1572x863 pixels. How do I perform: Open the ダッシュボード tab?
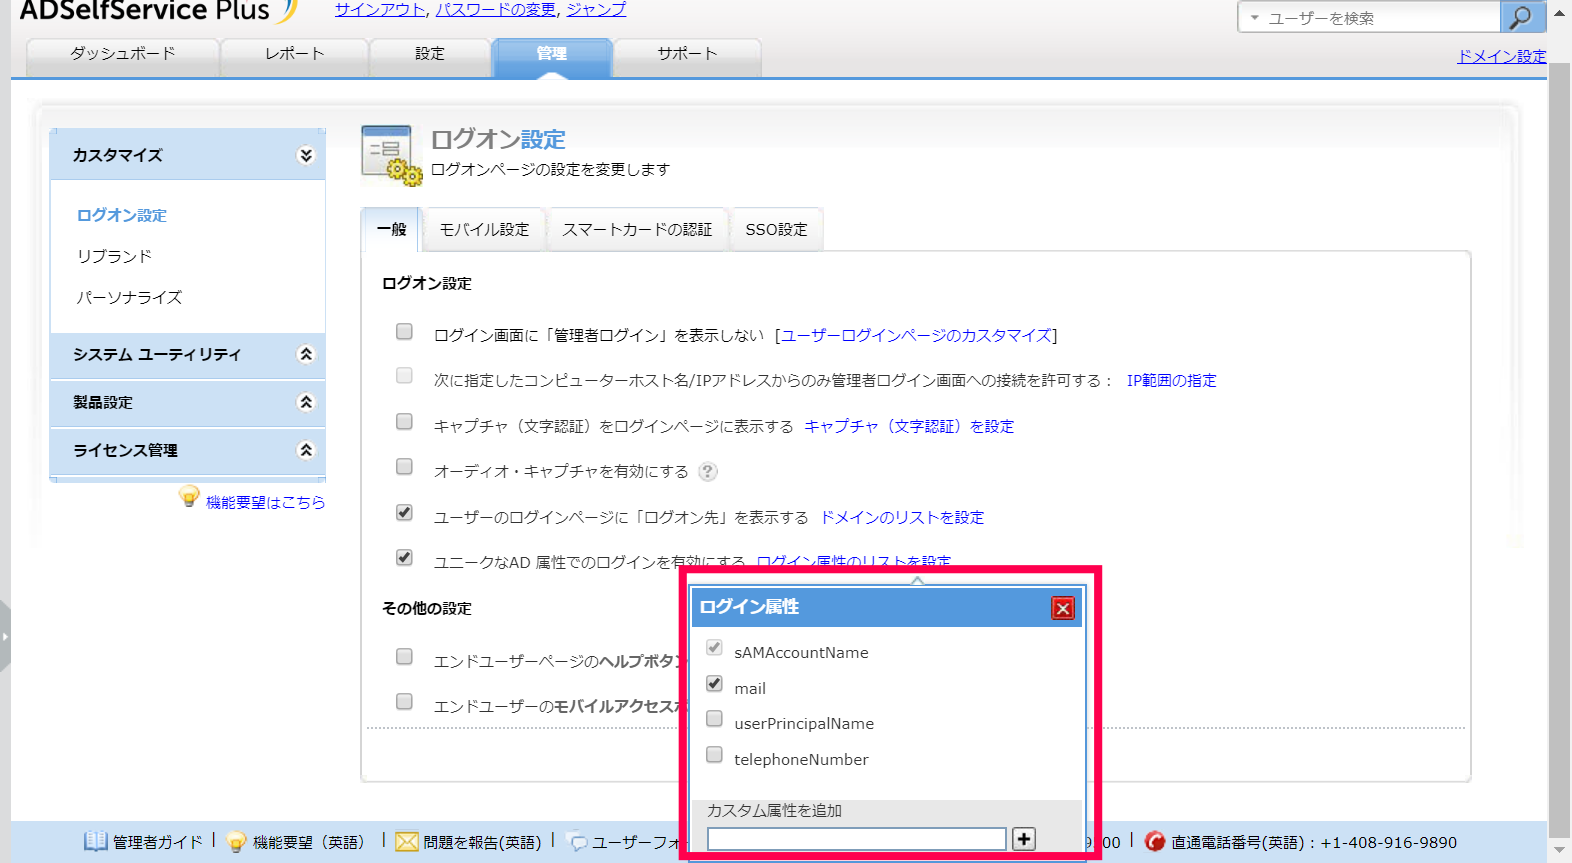click(x=123, y=55)
